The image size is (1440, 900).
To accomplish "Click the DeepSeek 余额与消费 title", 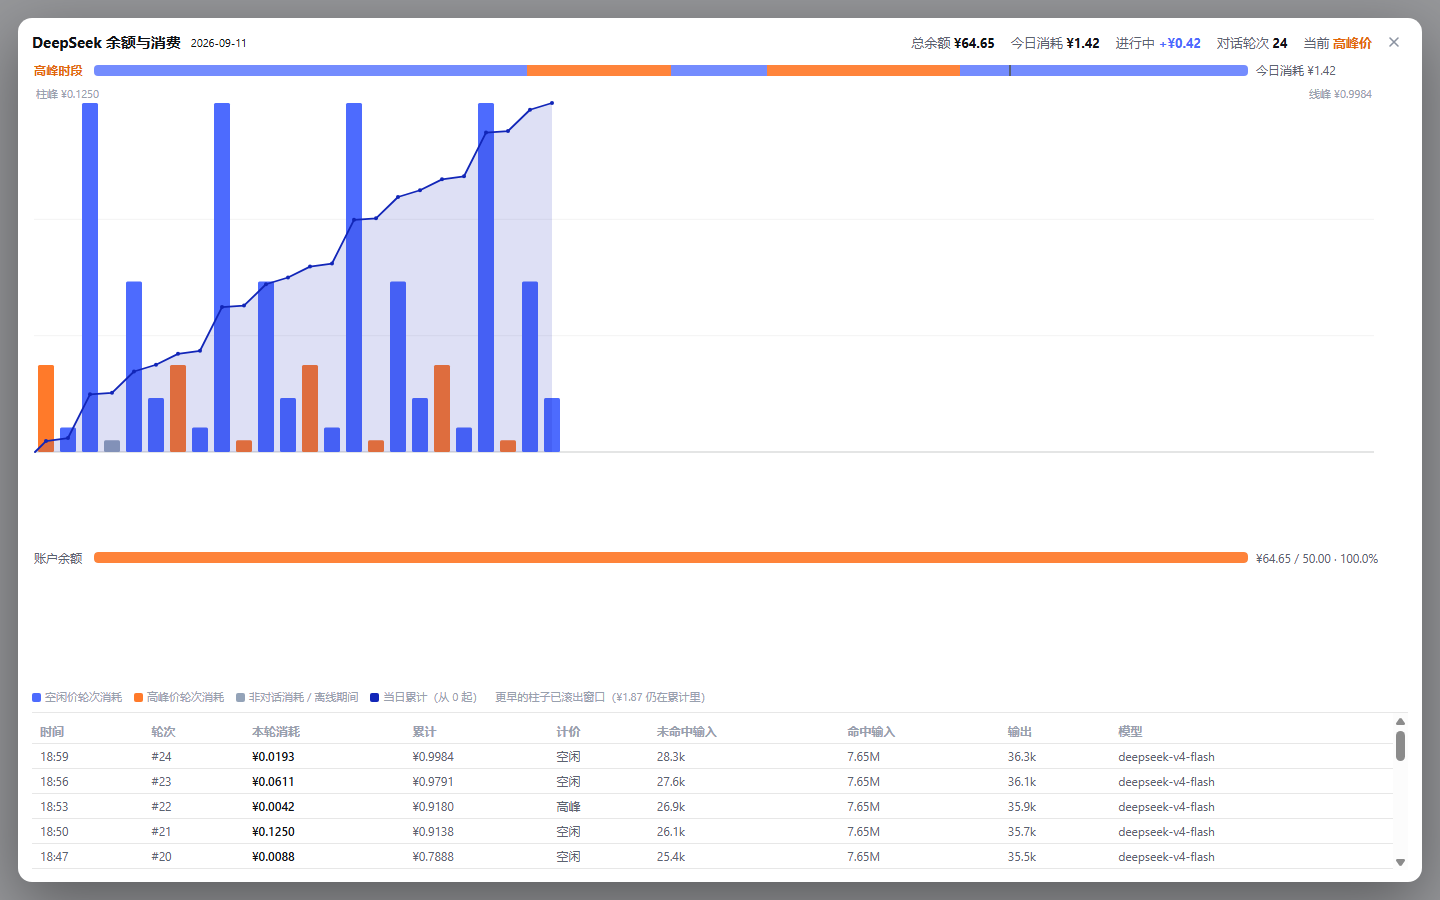I will (106, 43).
